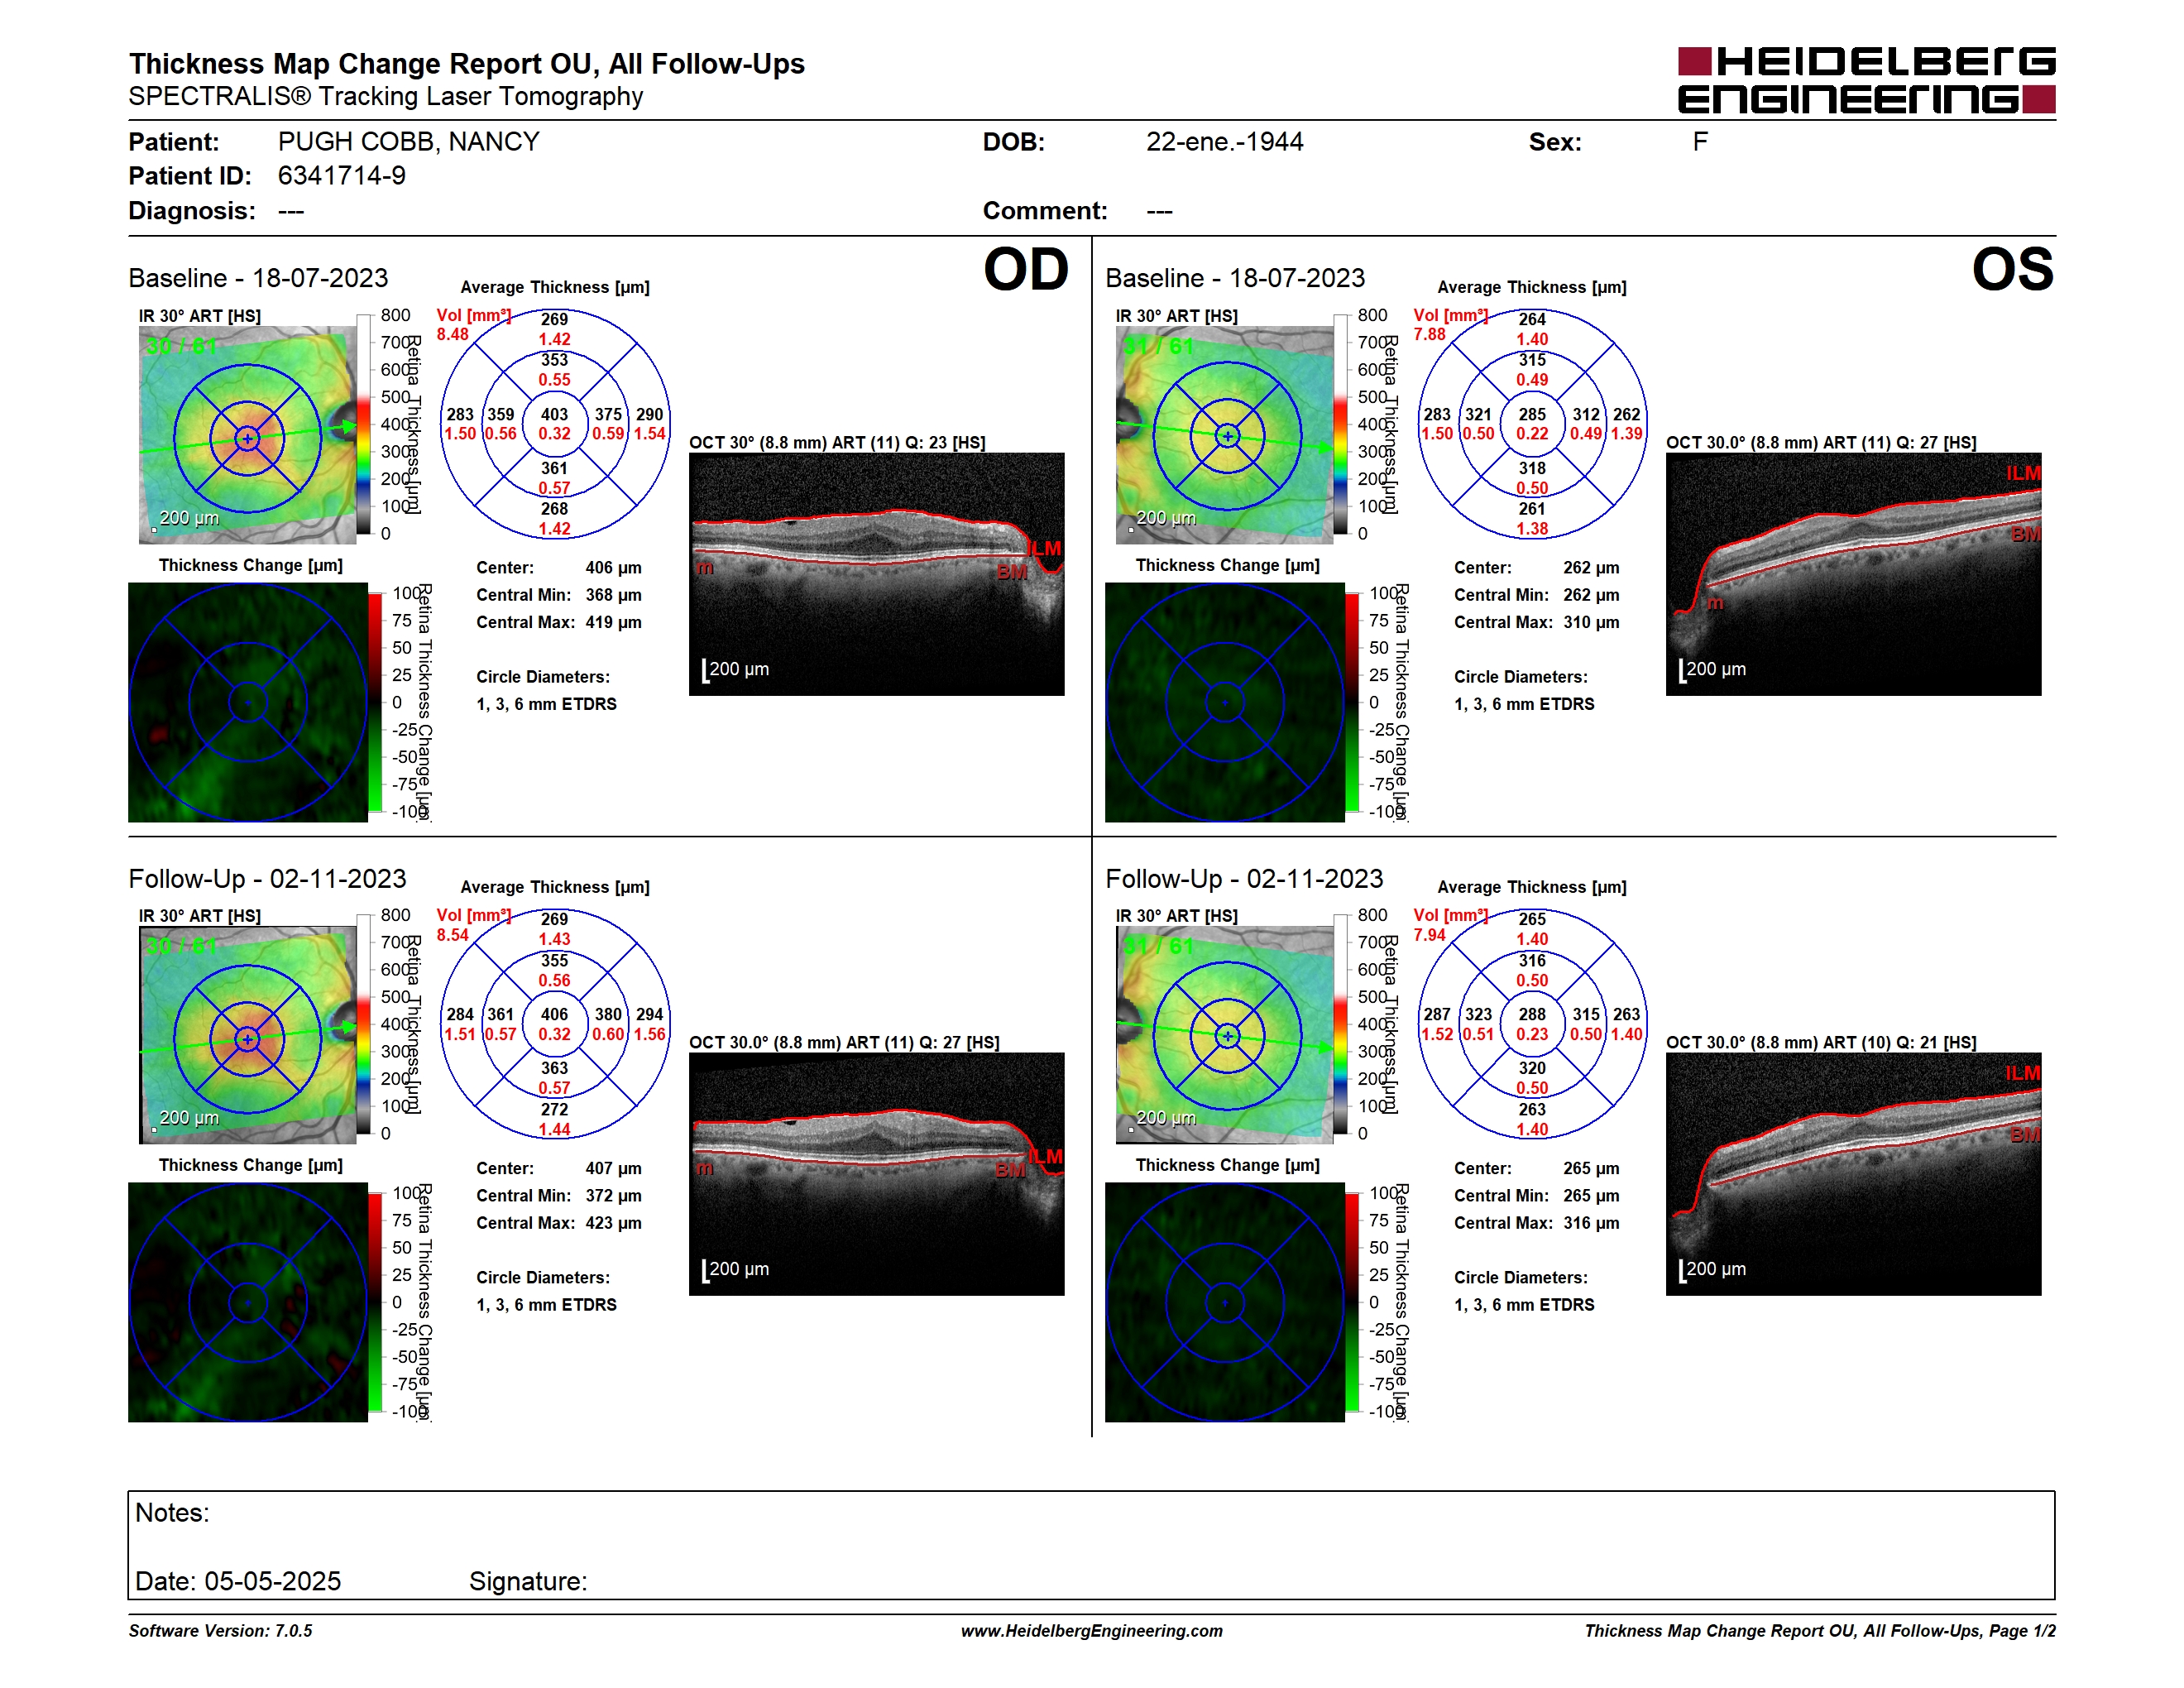Open the www.HeidelbergEngineering.com link
2184x1688 pixels.
1092,1631
